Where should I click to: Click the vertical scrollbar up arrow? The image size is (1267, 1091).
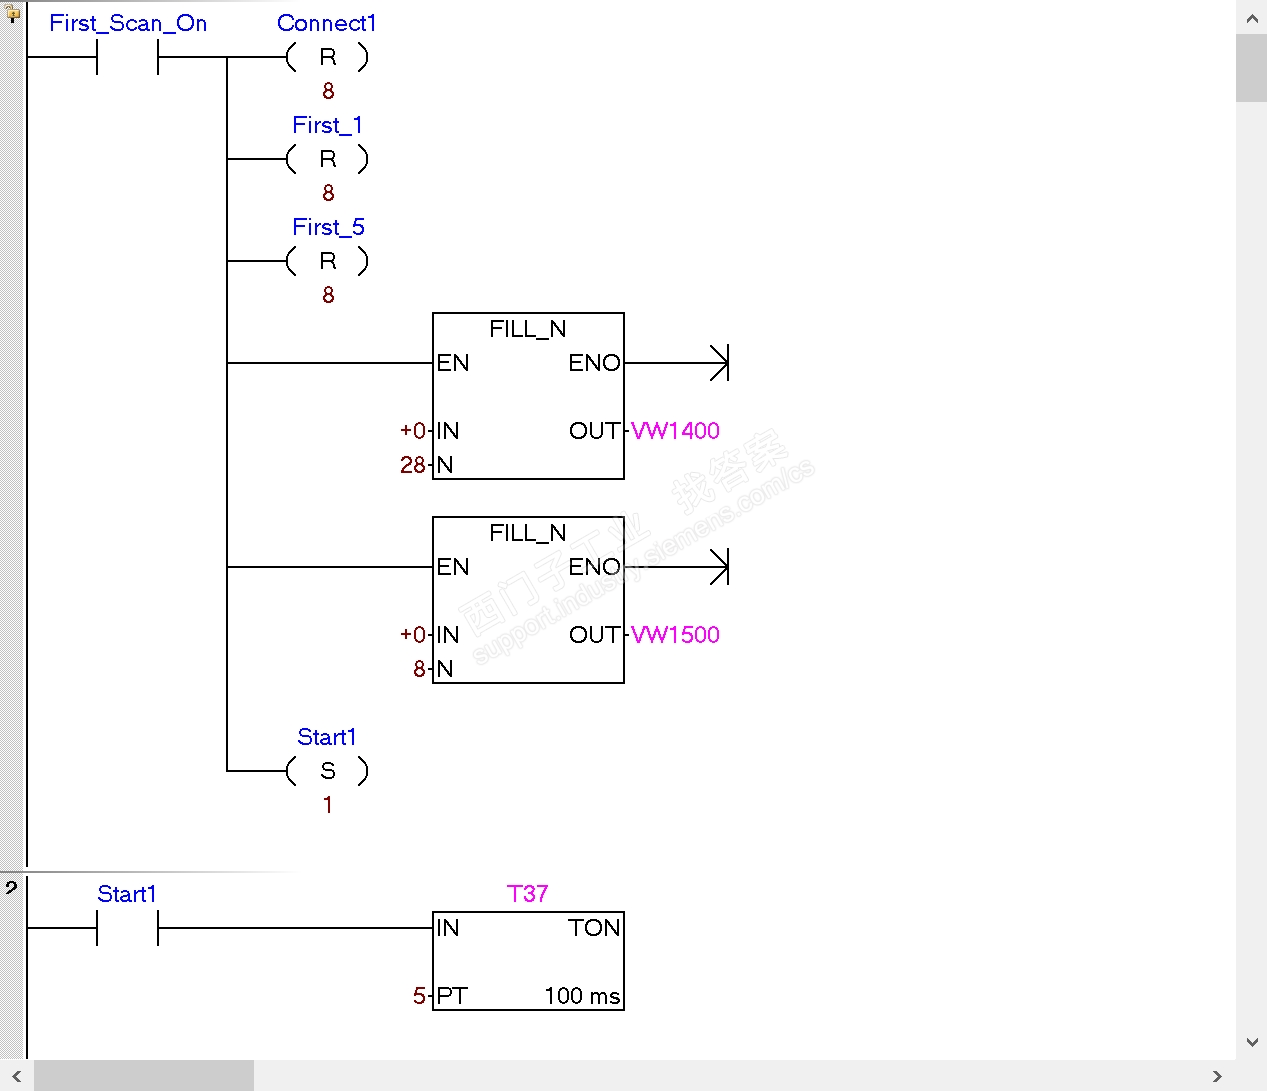(x=1252, y=17)
